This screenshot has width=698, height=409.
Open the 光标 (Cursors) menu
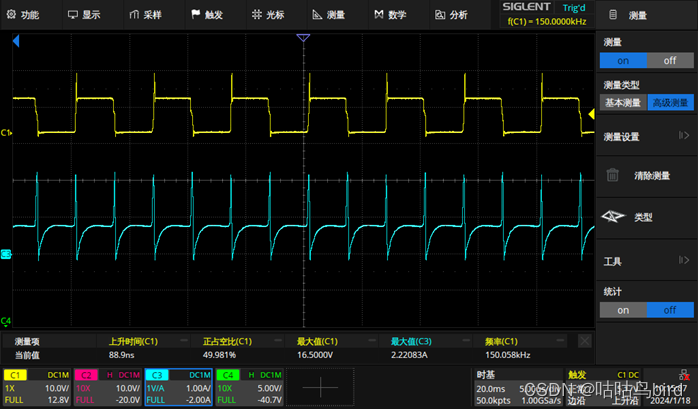tap(268, 15)
